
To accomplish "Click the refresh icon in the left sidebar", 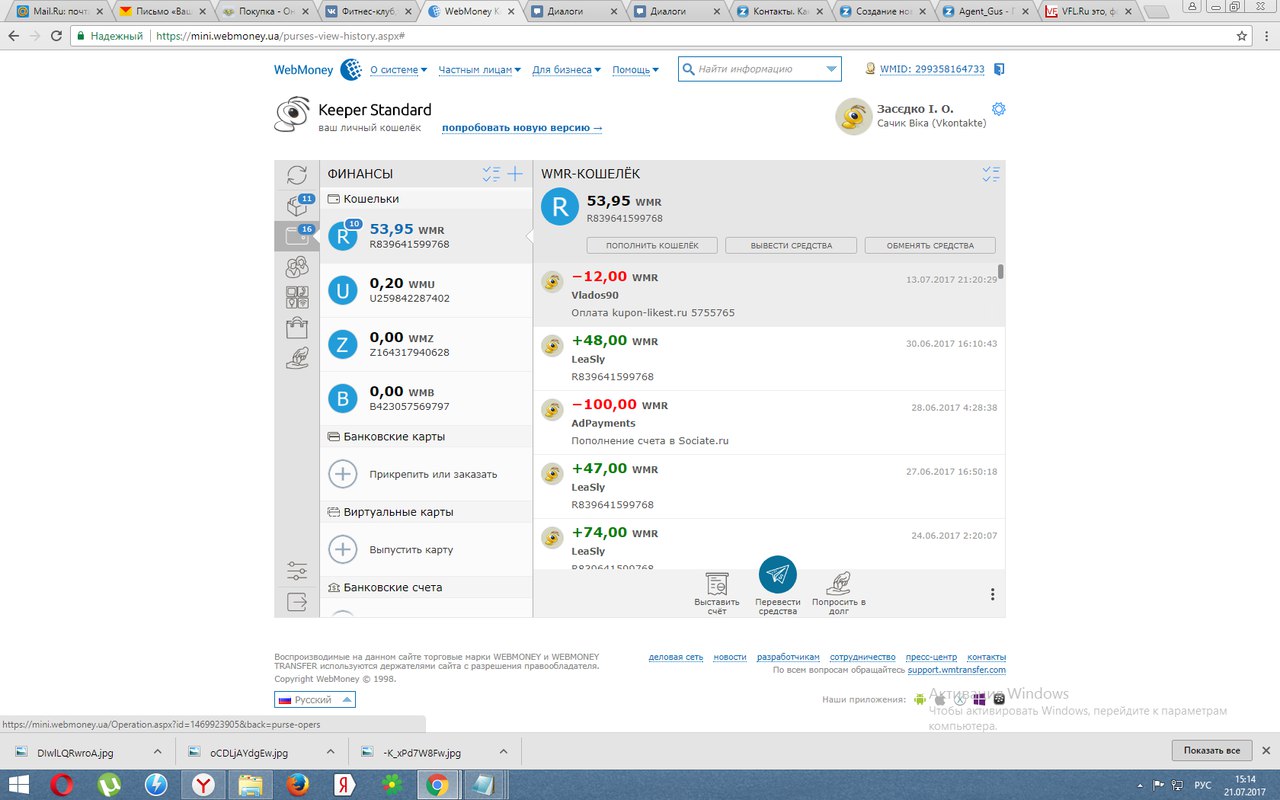I will pyautogui.click(x=297, y=175).
